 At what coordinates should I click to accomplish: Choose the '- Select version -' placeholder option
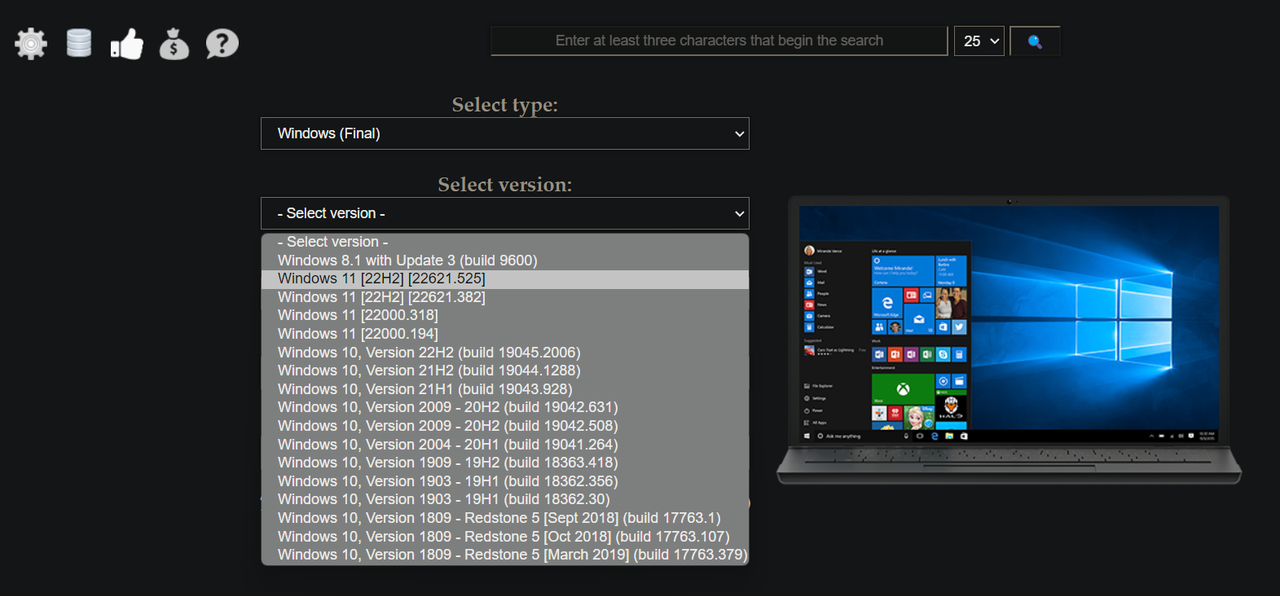point(505,242)
